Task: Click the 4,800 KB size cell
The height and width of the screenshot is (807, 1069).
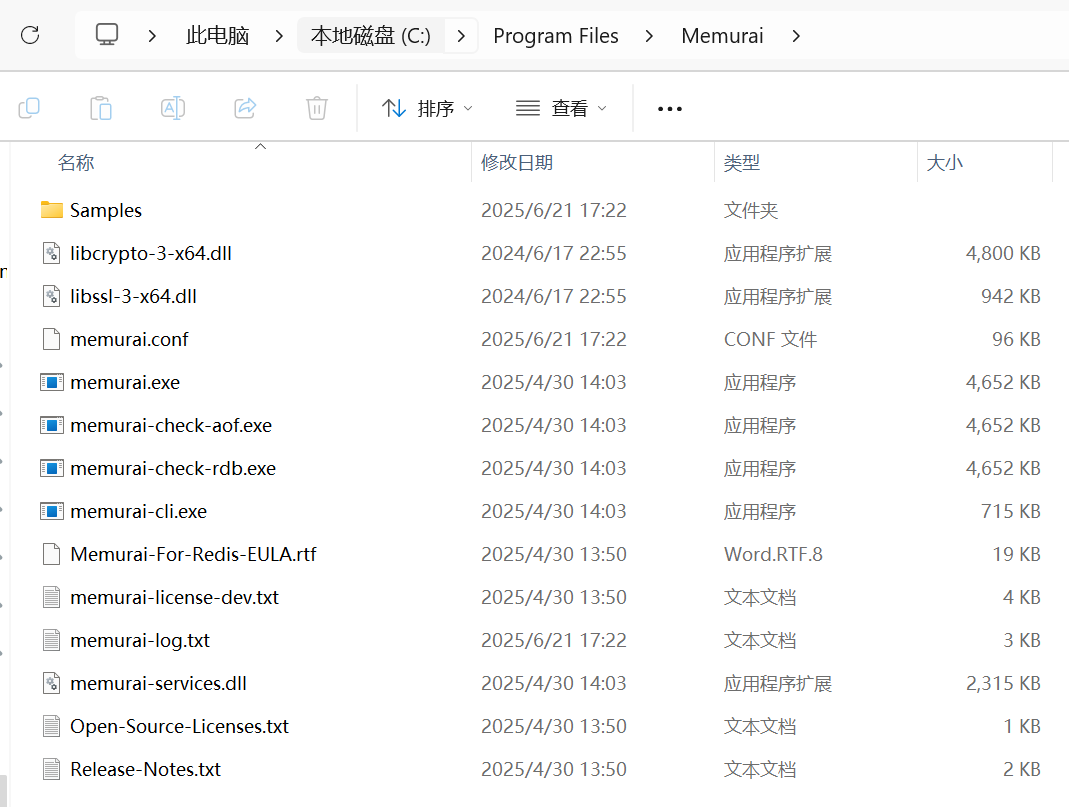Action: pos(1003,253)
